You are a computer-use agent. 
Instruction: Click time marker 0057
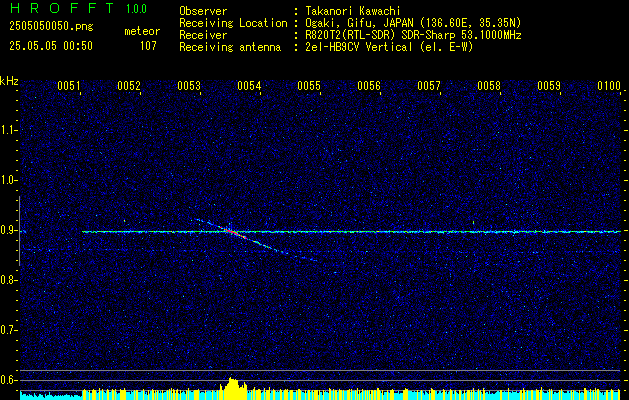pos(429,86)
